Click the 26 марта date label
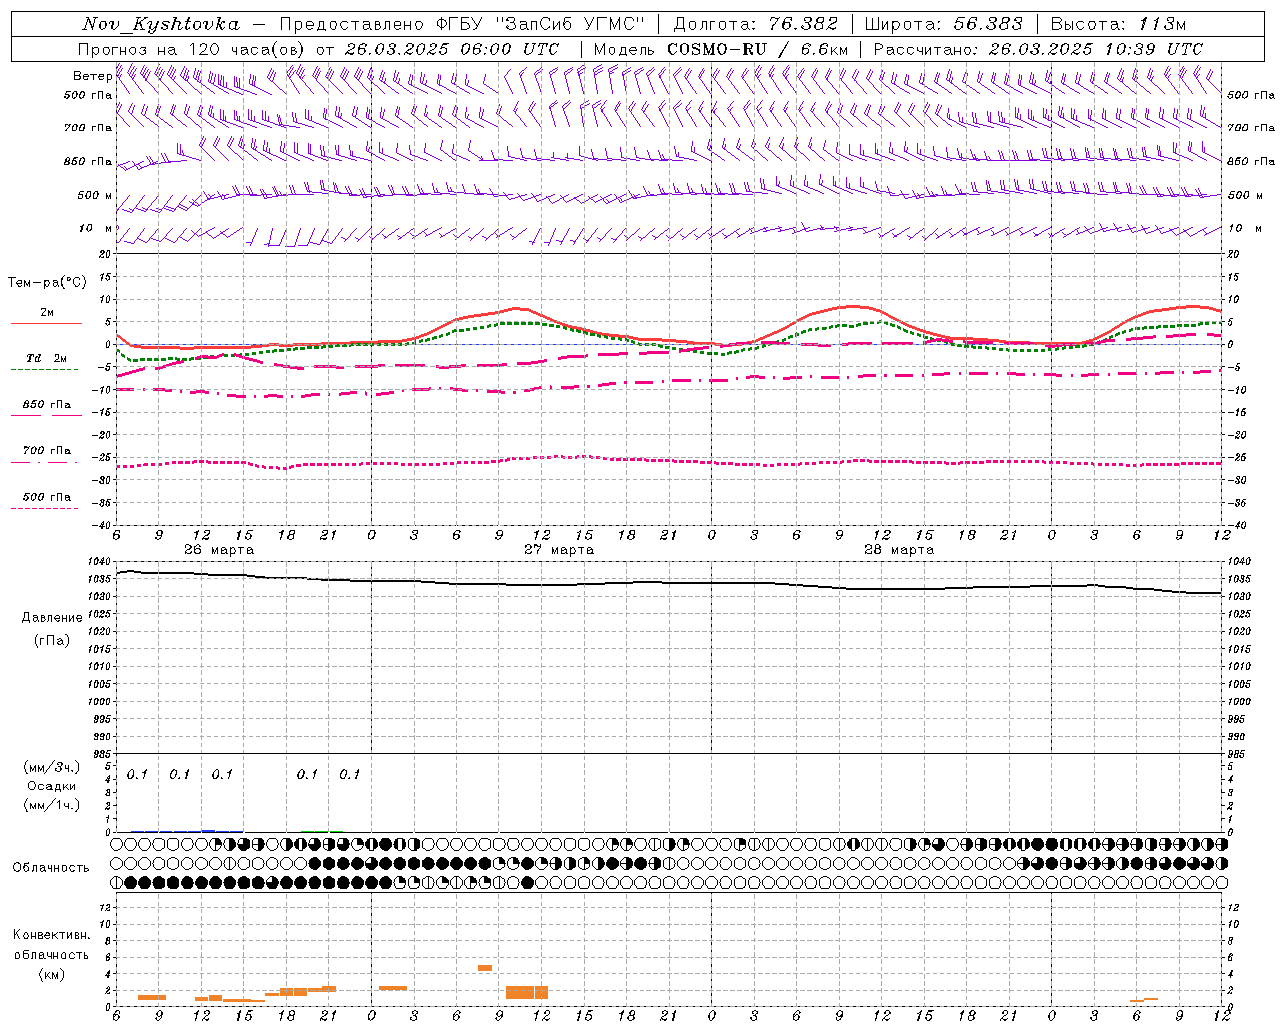Screen dimensions: 1280x1024 (219, 550)
